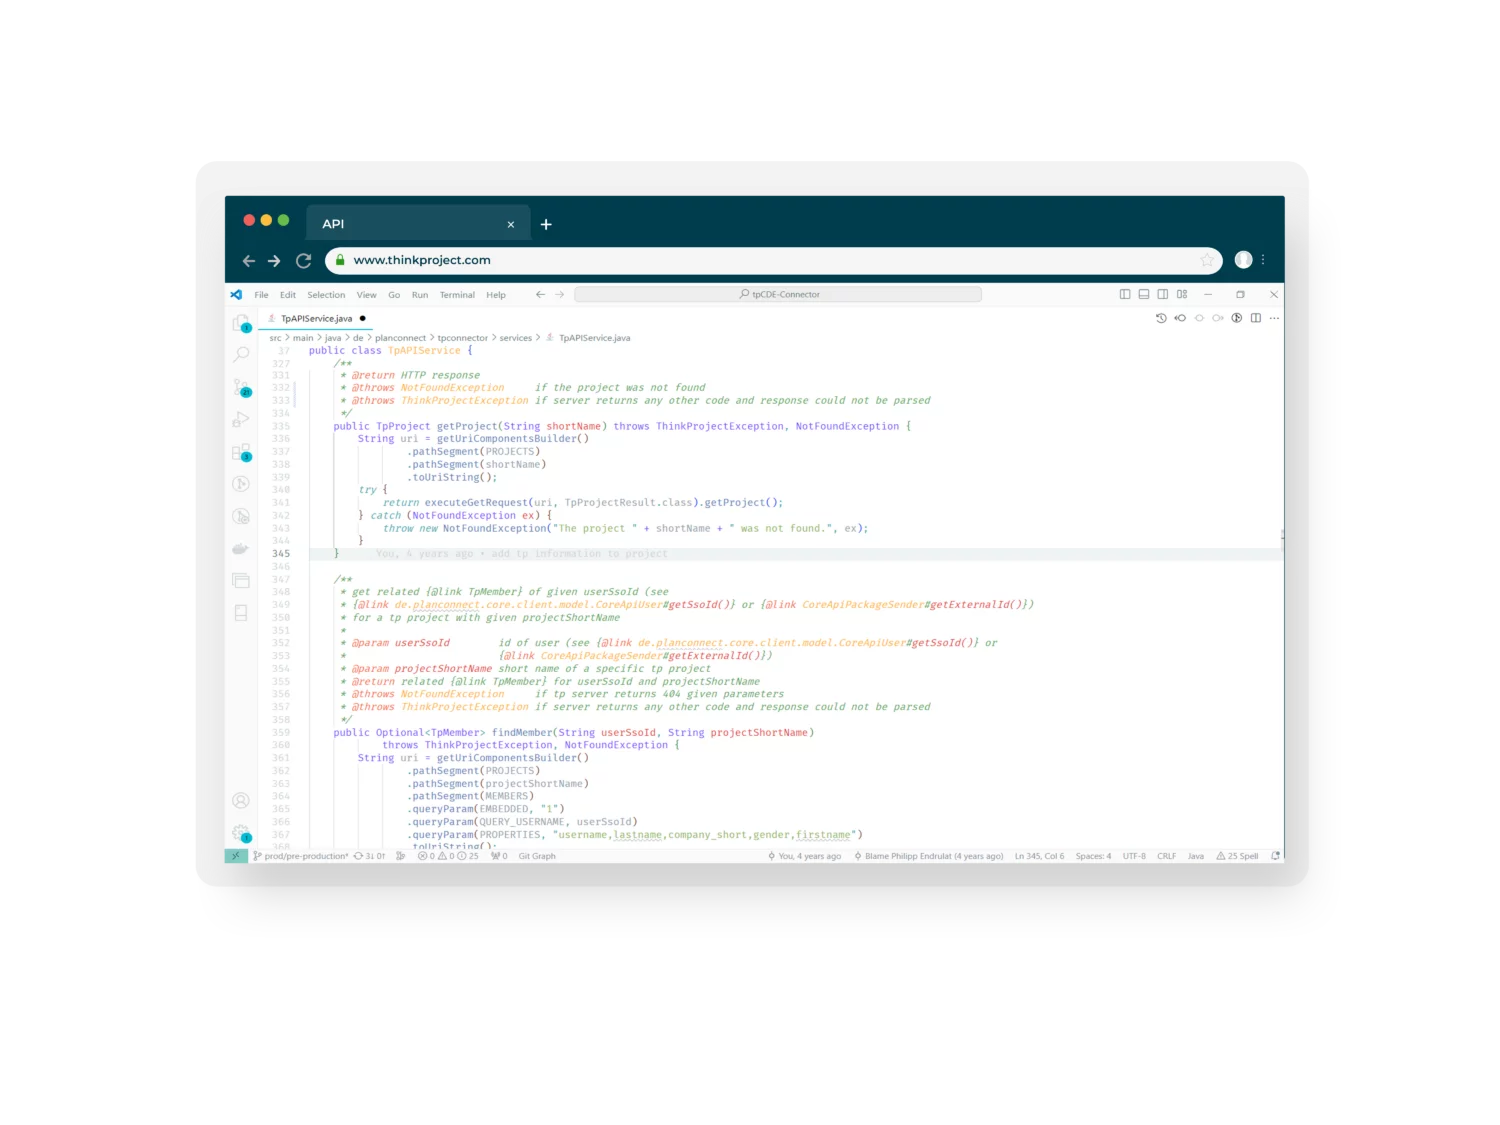The height and width of the screenshot is (1125, 1500).
Task: Open the Terminal menu
Action: pos(457,295)
